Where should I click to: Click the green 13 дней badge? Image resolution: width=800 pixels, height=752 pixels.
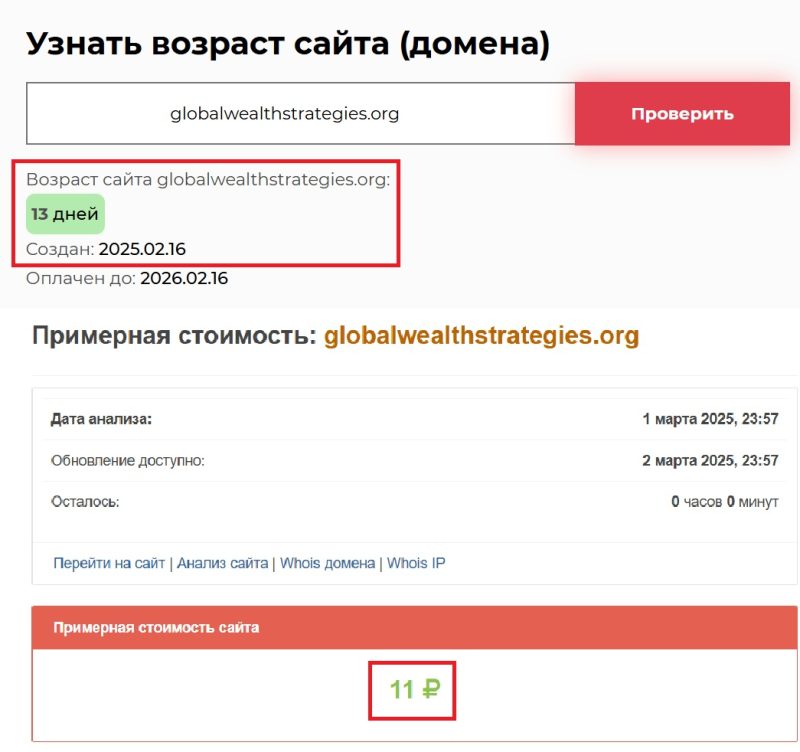(65, 214)
